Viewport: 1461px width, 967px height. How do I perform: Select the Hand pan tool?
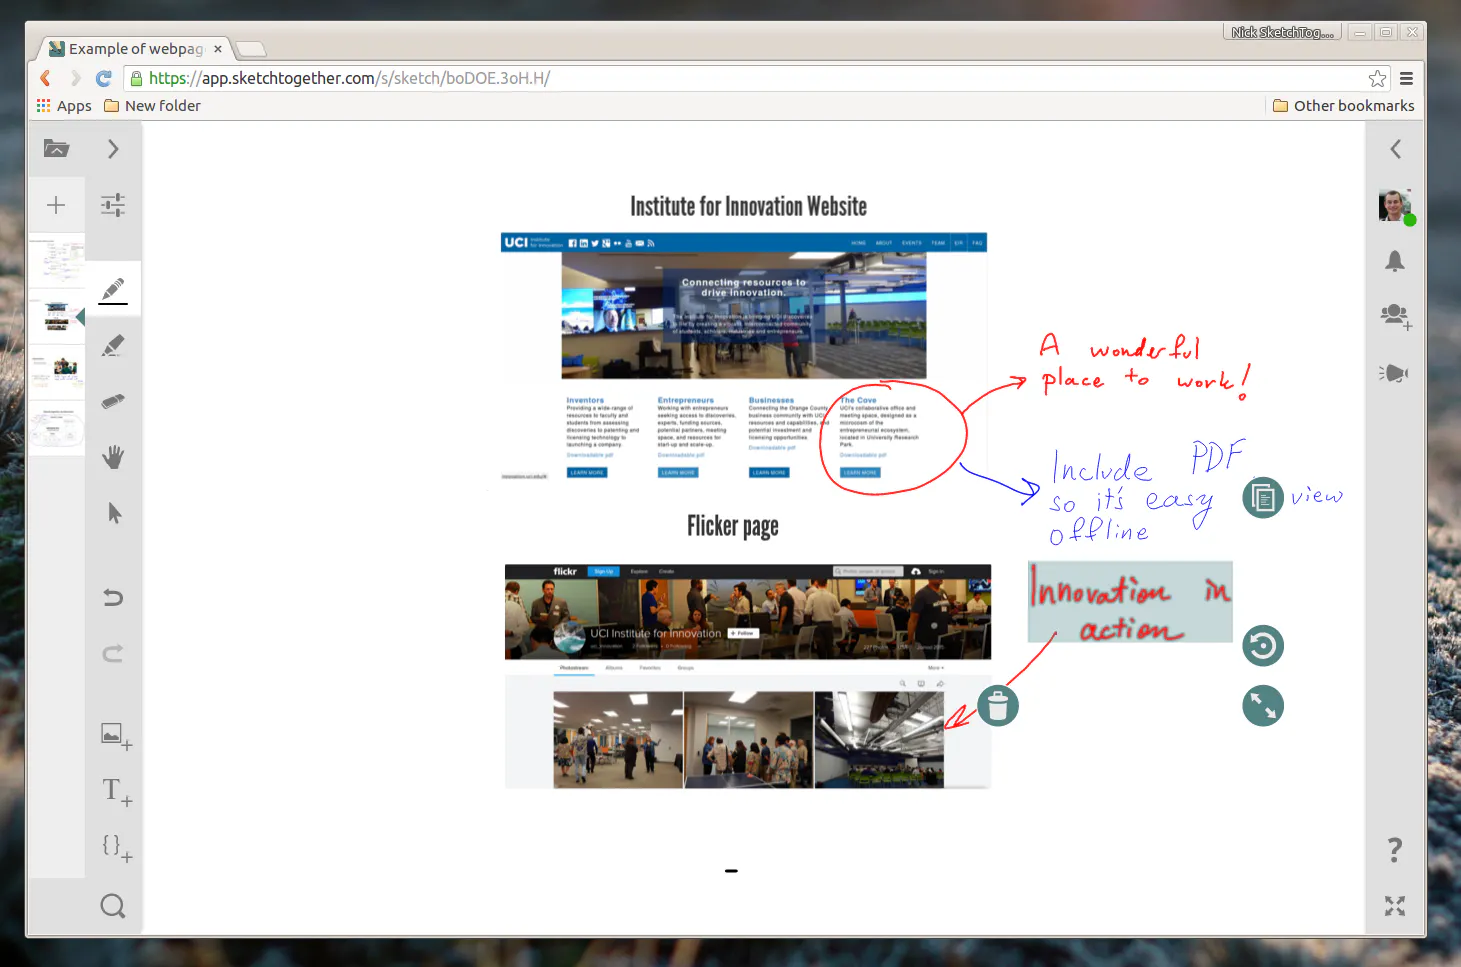(x=113, y=457)
